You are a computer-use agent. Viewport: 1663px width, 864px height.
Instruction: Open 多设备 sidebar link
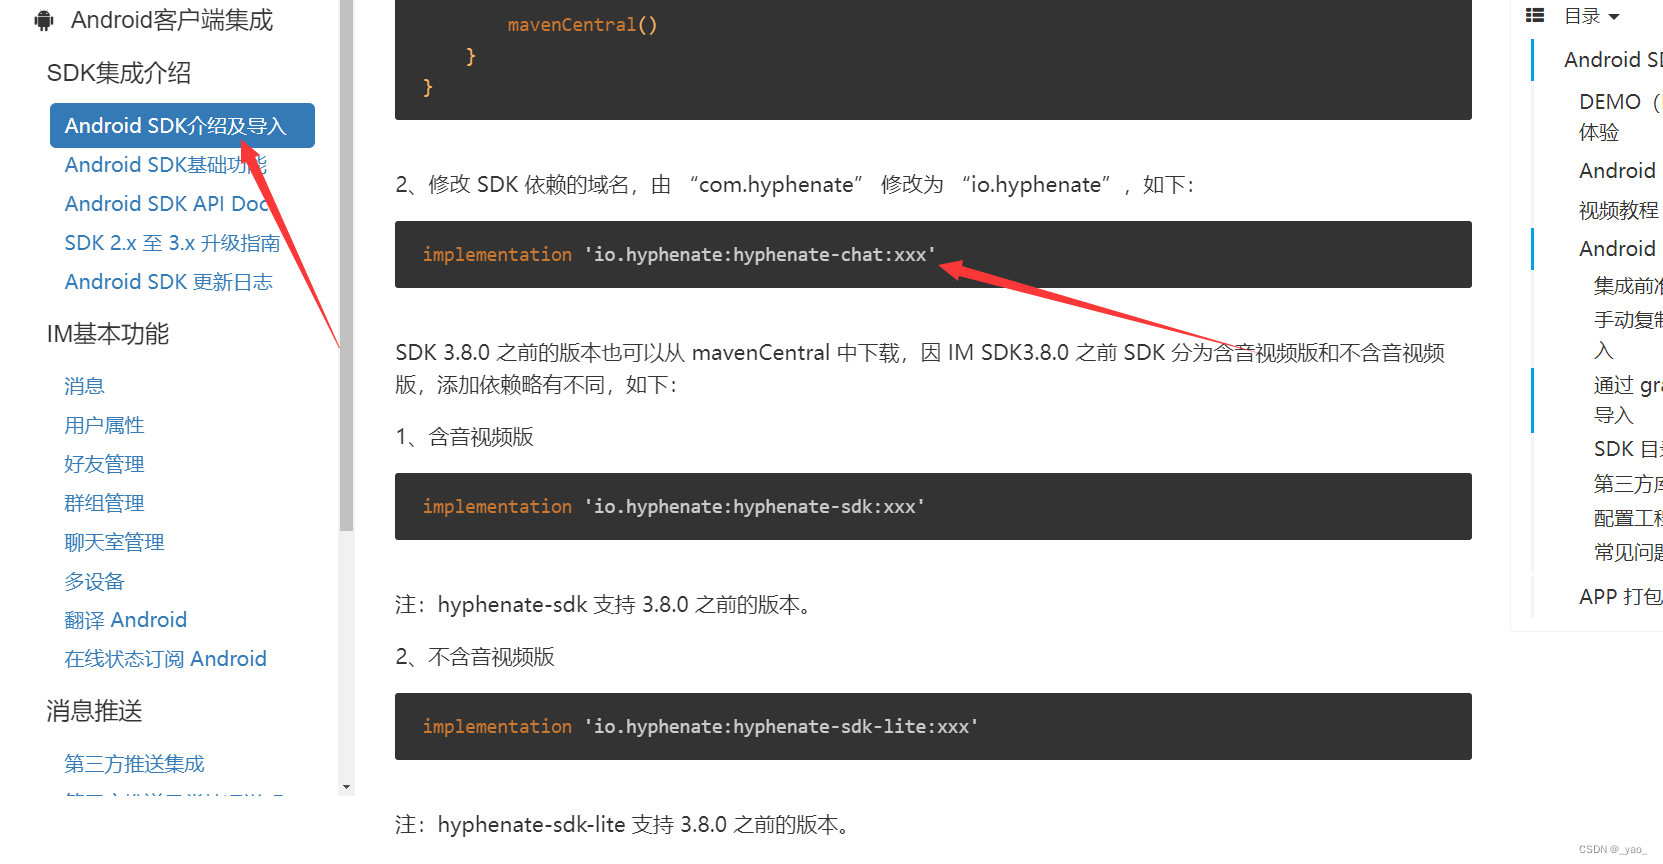[94, 581]
